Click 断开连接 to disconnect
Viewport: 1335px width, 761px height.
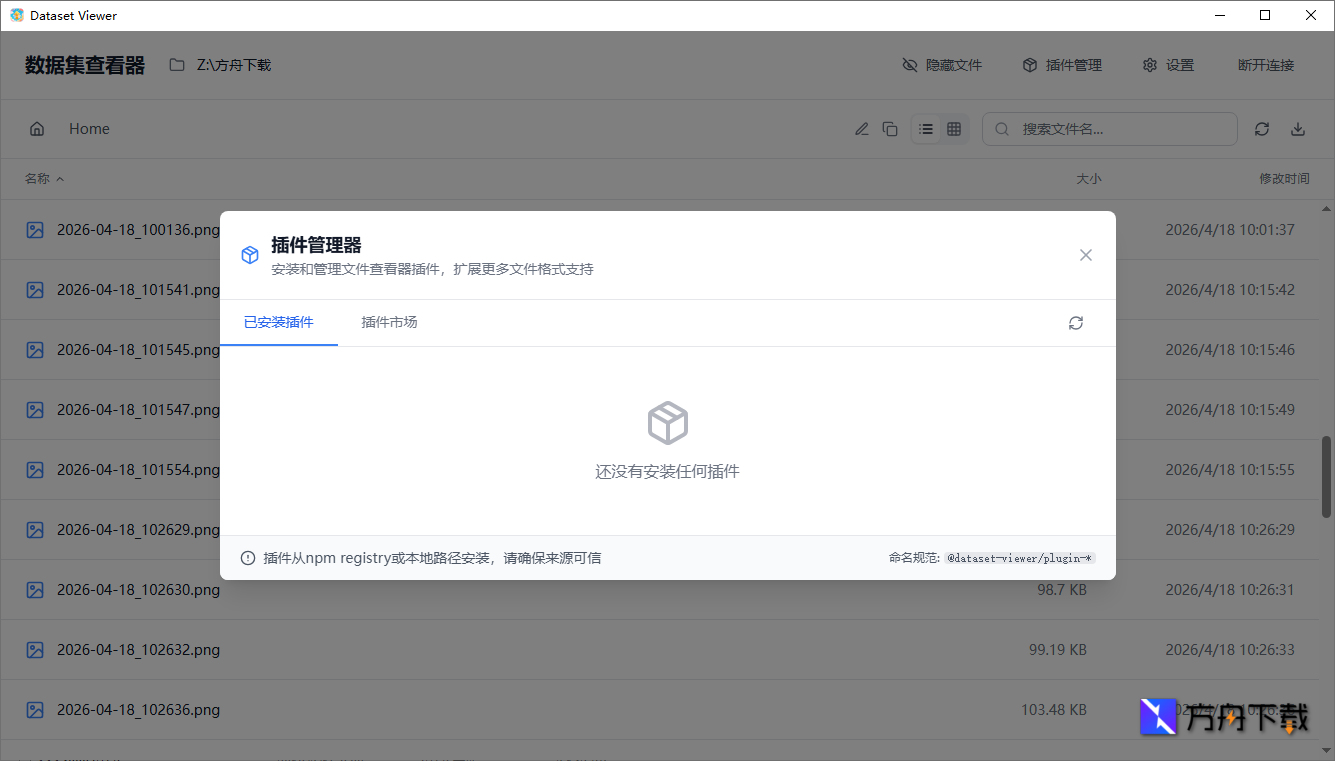[x=1265, y=64]
